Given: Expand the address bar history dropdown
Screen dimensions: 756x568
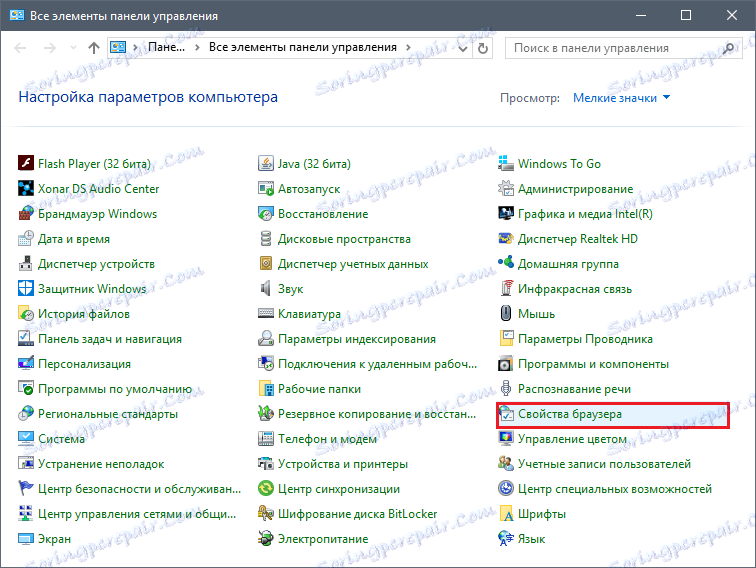Looking at the screenshot, I should [463, 48].
